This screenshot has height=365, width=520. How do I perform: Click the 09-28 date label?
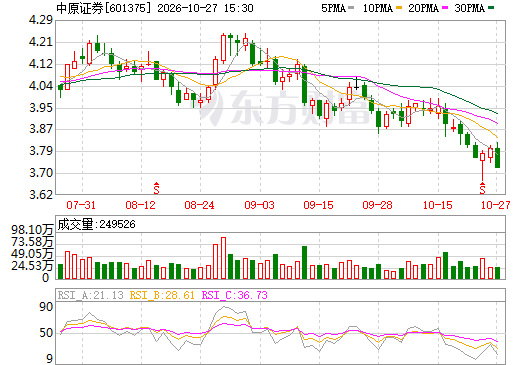378,205
